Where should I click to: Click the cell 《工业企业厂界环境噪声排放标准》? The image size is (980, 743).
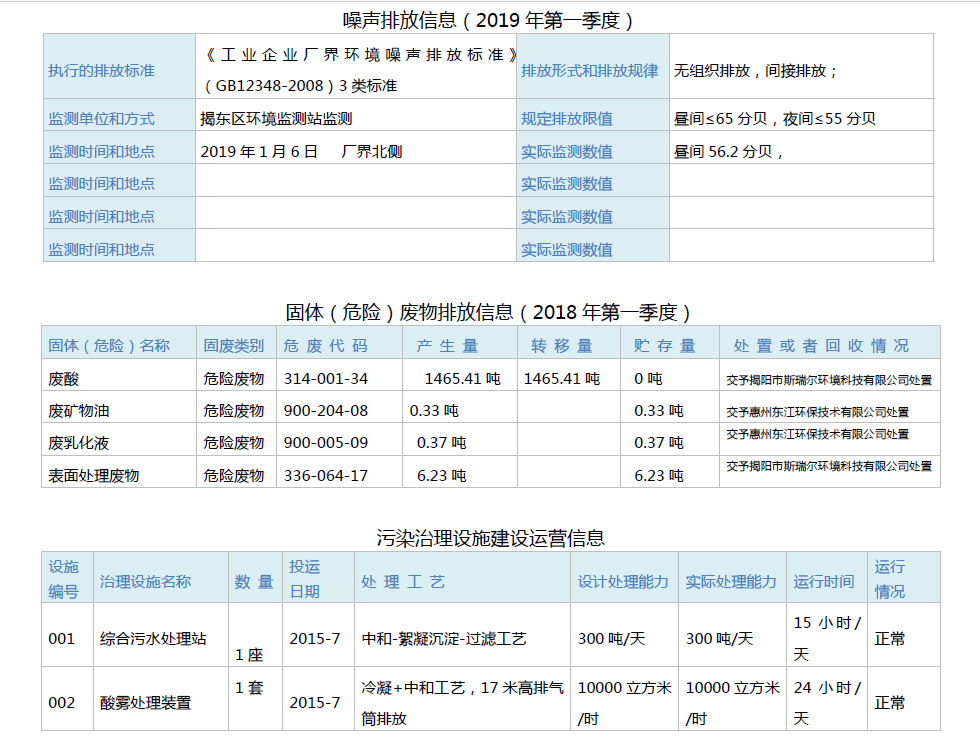[x=361, y=55]
